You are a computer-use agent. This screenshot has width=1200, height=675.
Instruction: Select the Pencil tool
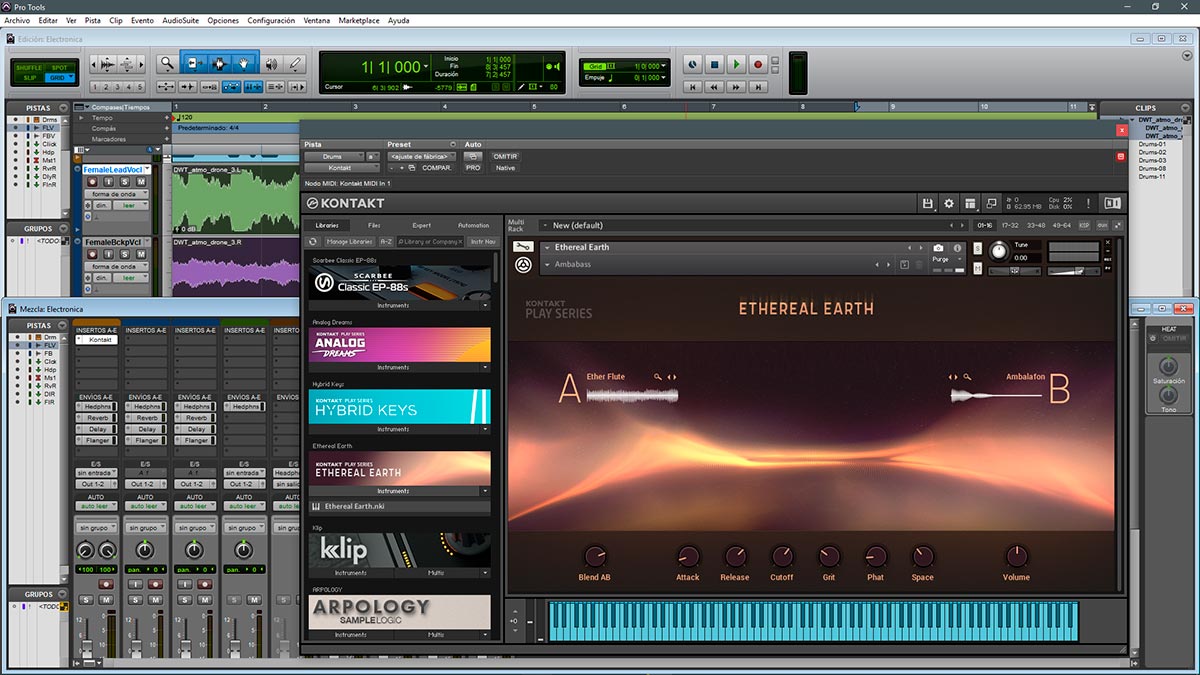point(295,63)
